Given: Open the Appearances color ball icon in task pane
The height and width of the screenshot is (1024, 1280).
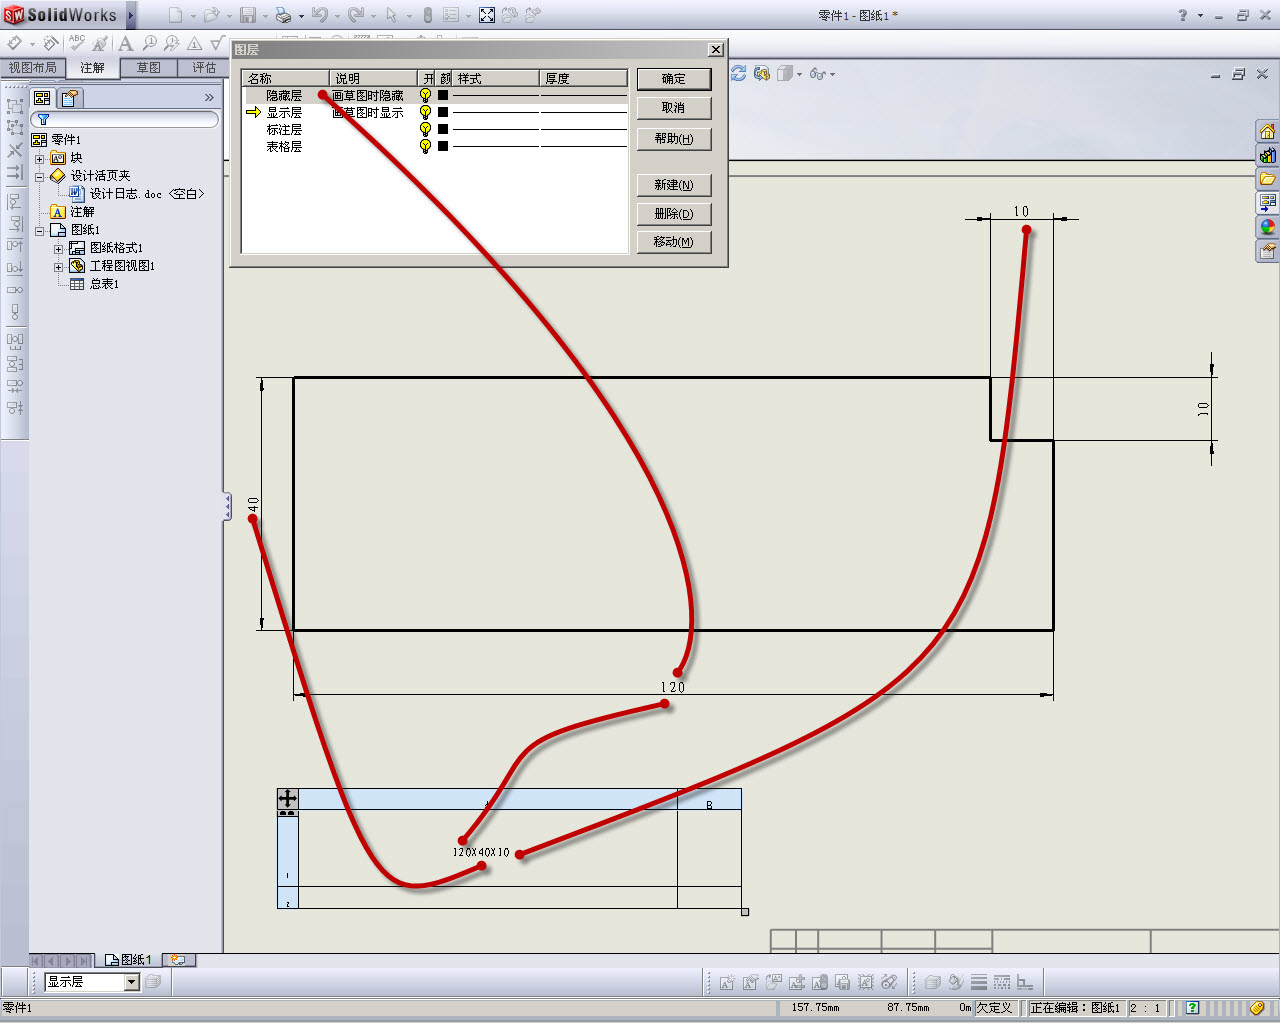Looking at the screenshot, I should pyautogui.click(x=1268, y=227).
